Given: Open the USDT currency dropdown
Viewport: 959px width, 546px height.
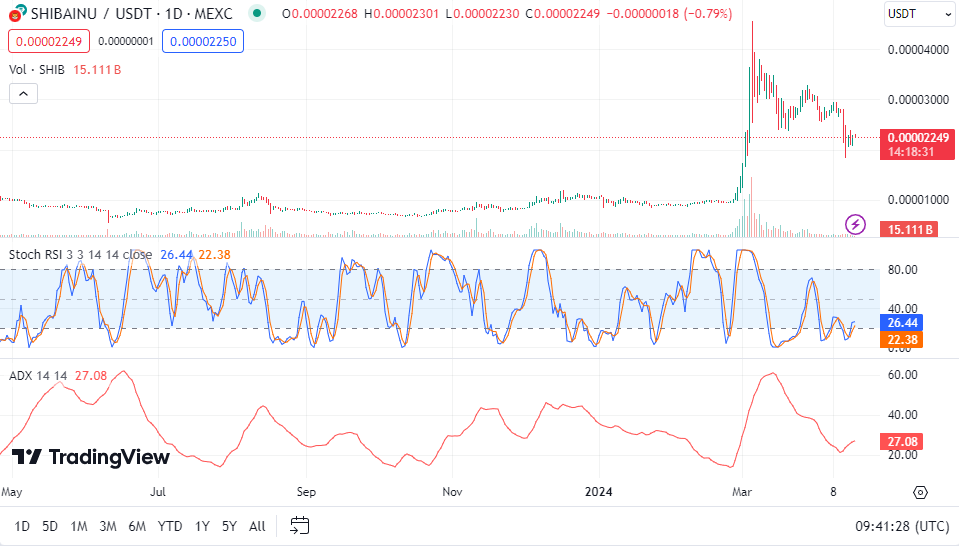Looking at the screenshot, I should [x=919, y=13].
